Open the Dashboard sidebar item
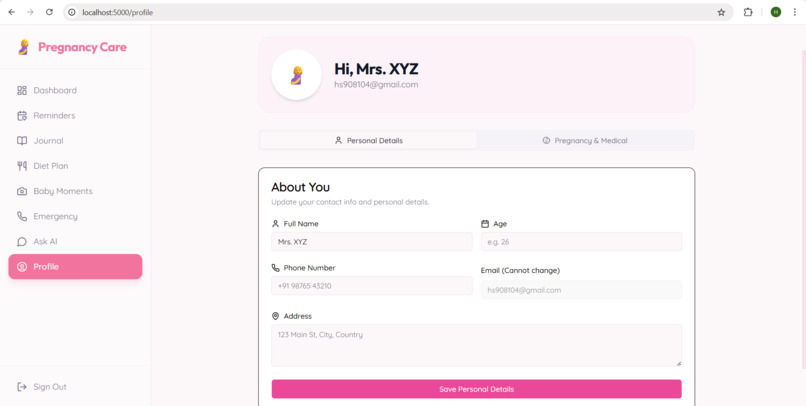The width and height of the screenshot is (806, 406). click(x=75, y=90)
